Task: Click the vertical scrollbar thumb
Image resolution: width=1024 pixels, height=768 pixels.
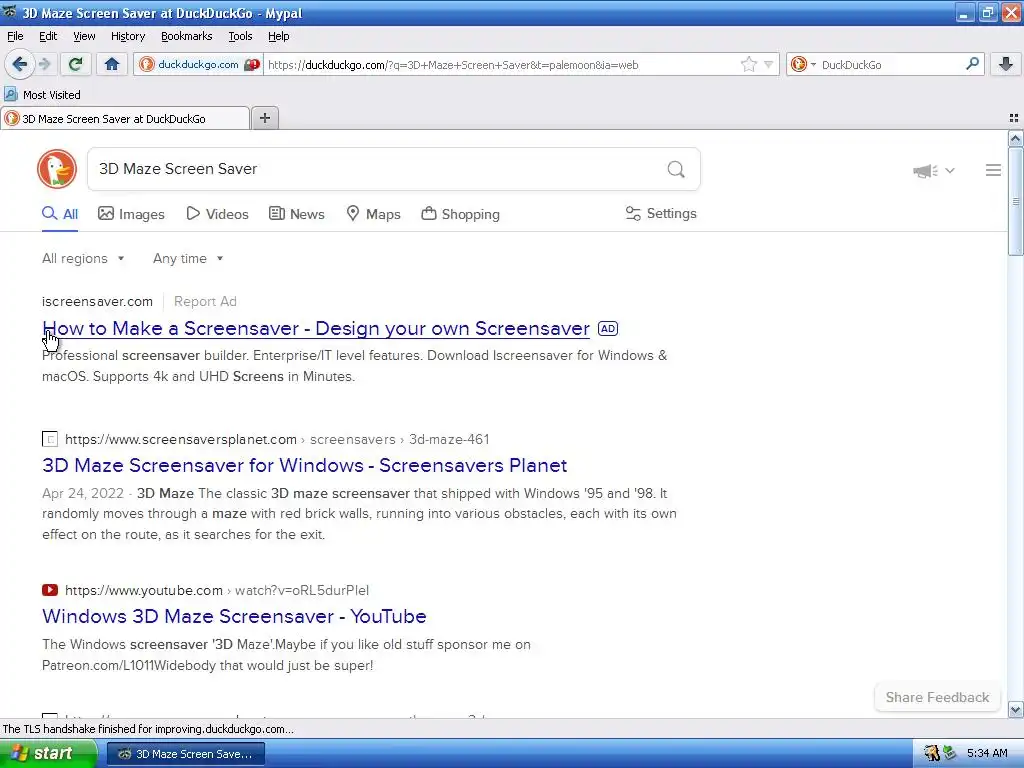Action: 1015,202
